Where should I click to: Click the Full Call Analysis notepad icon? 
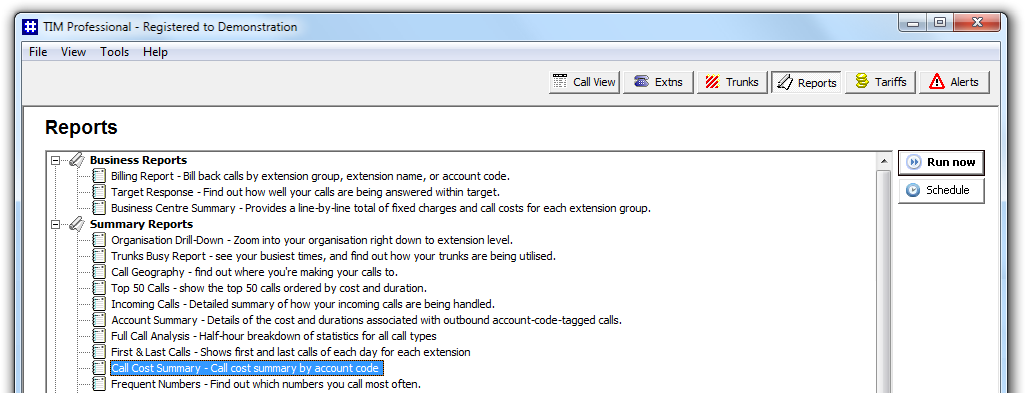pyautogui.click(x=99, y=336)
